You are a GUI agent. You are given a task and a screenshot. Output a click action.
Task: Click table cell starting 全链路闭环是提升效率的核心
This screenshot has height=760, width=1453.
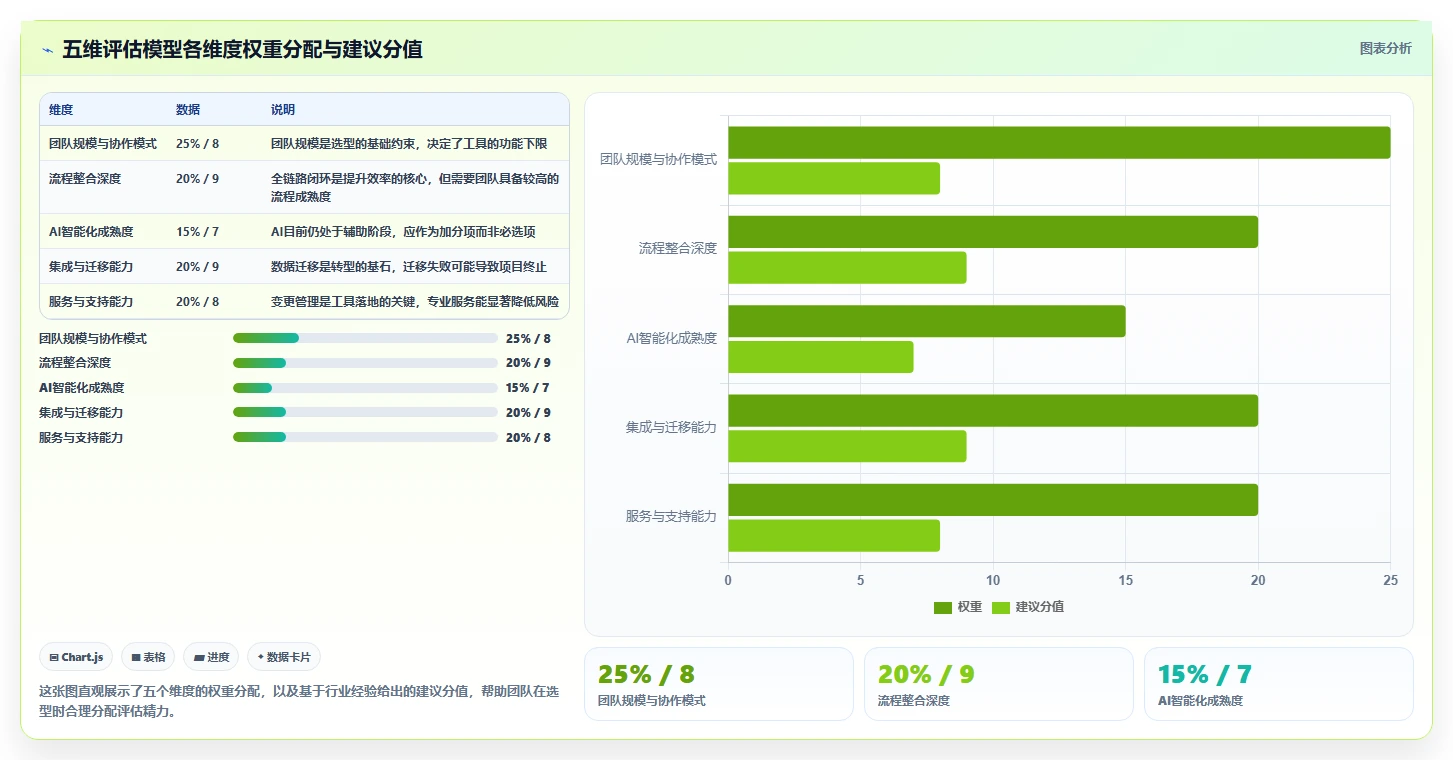tap(415, 188)
